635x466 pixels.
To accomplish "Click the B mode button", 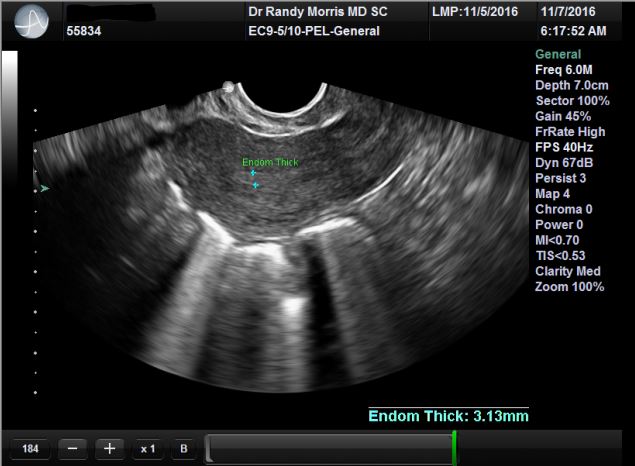I will coord(184,449).
